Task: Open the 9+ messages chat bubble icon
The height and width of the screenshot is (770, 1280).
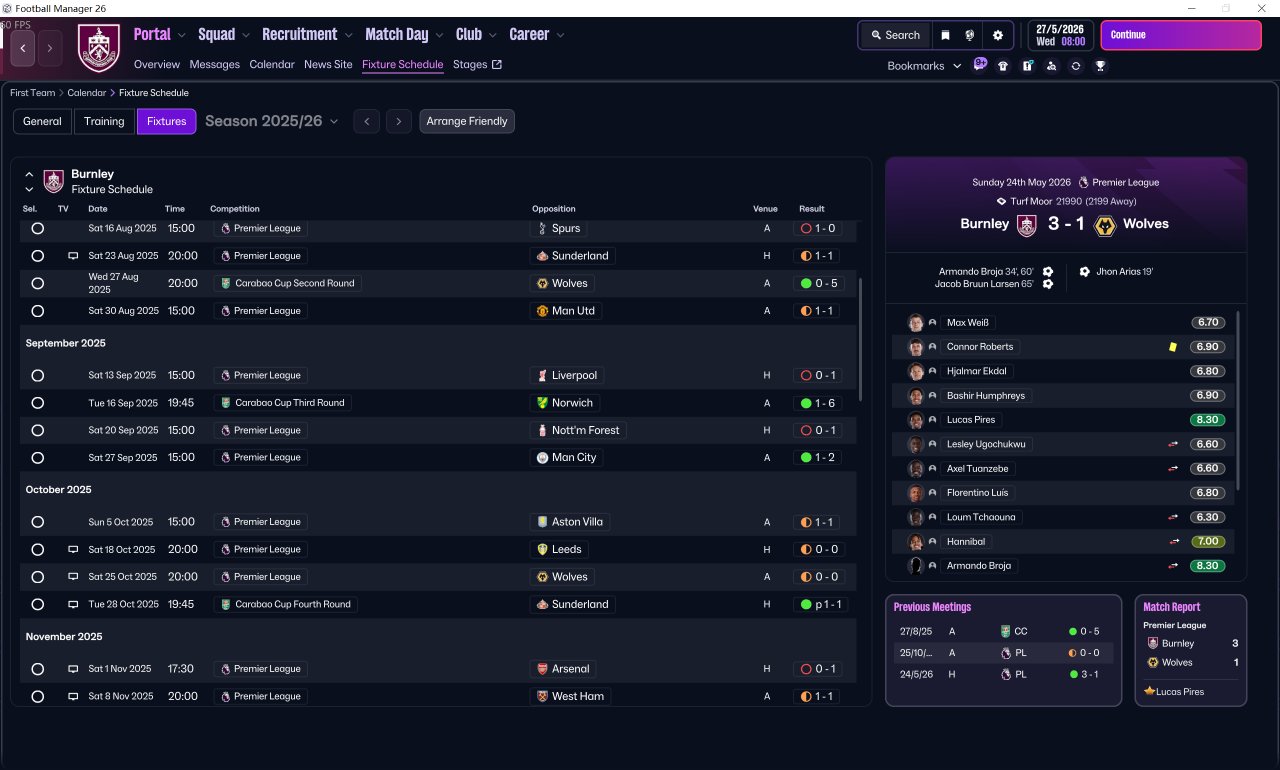Action: 980,65
